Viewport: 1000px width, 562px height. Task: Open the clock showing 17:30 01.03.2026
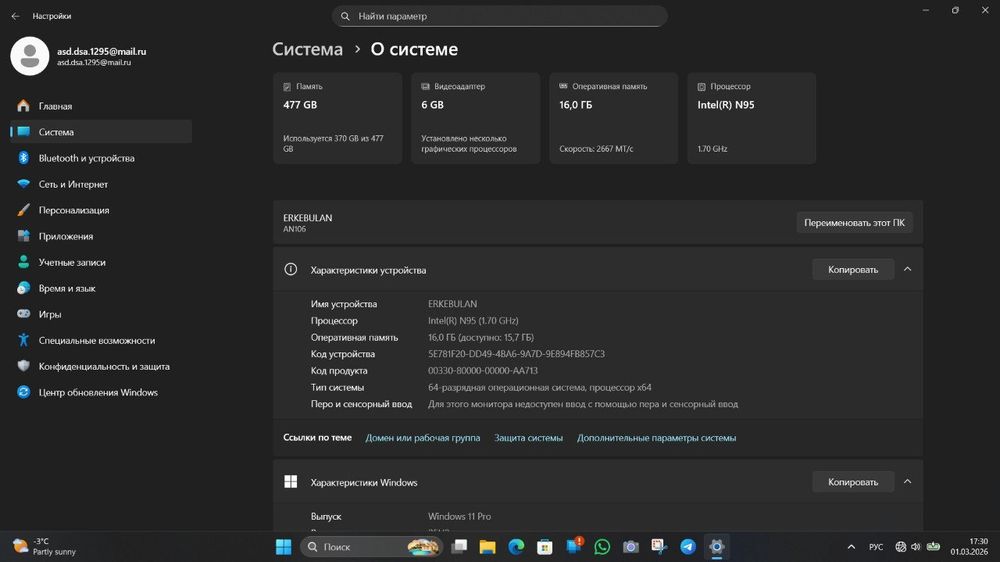969,547
